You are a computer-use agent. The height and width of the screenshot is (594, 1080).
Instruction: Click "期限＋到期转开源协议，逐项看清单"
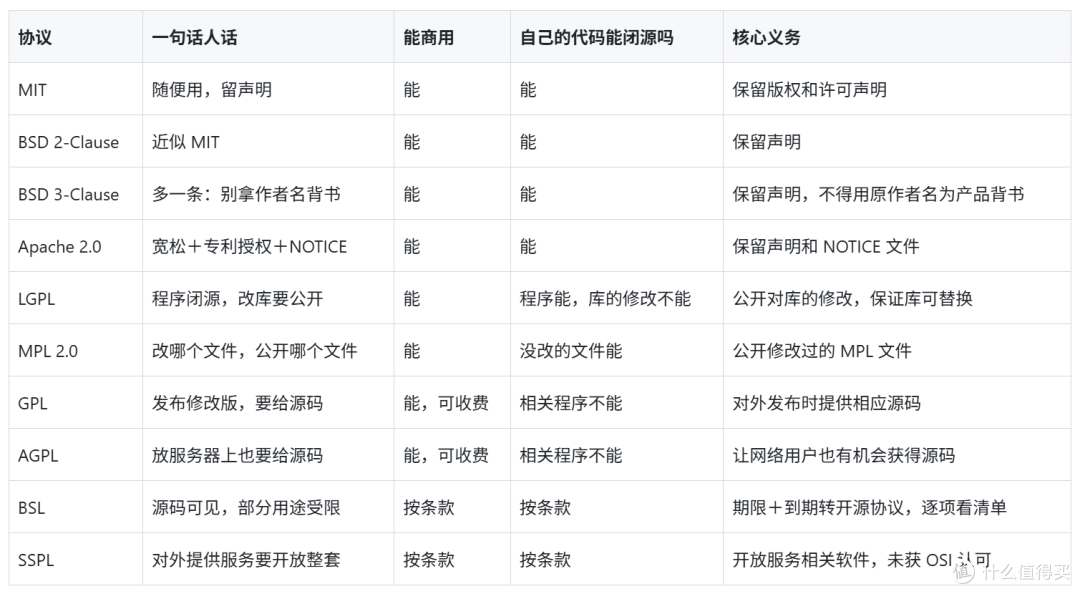pyautogui.click(x=869, y=508)
